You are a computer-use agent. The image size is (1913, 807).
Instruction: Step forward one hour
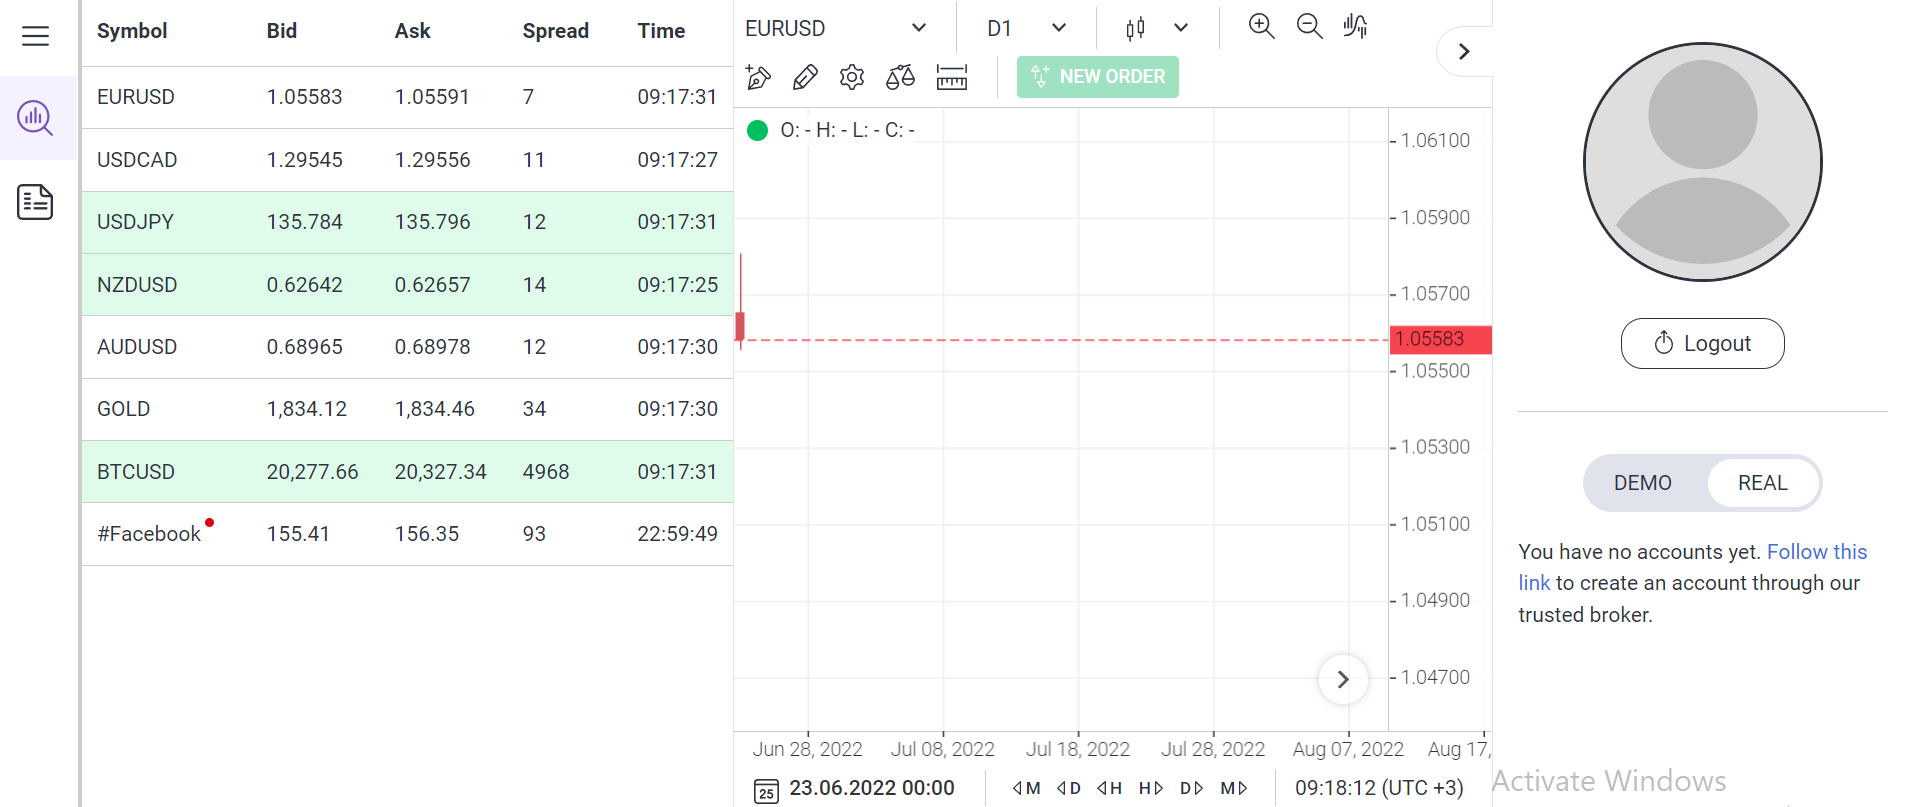pos(1151,788)
